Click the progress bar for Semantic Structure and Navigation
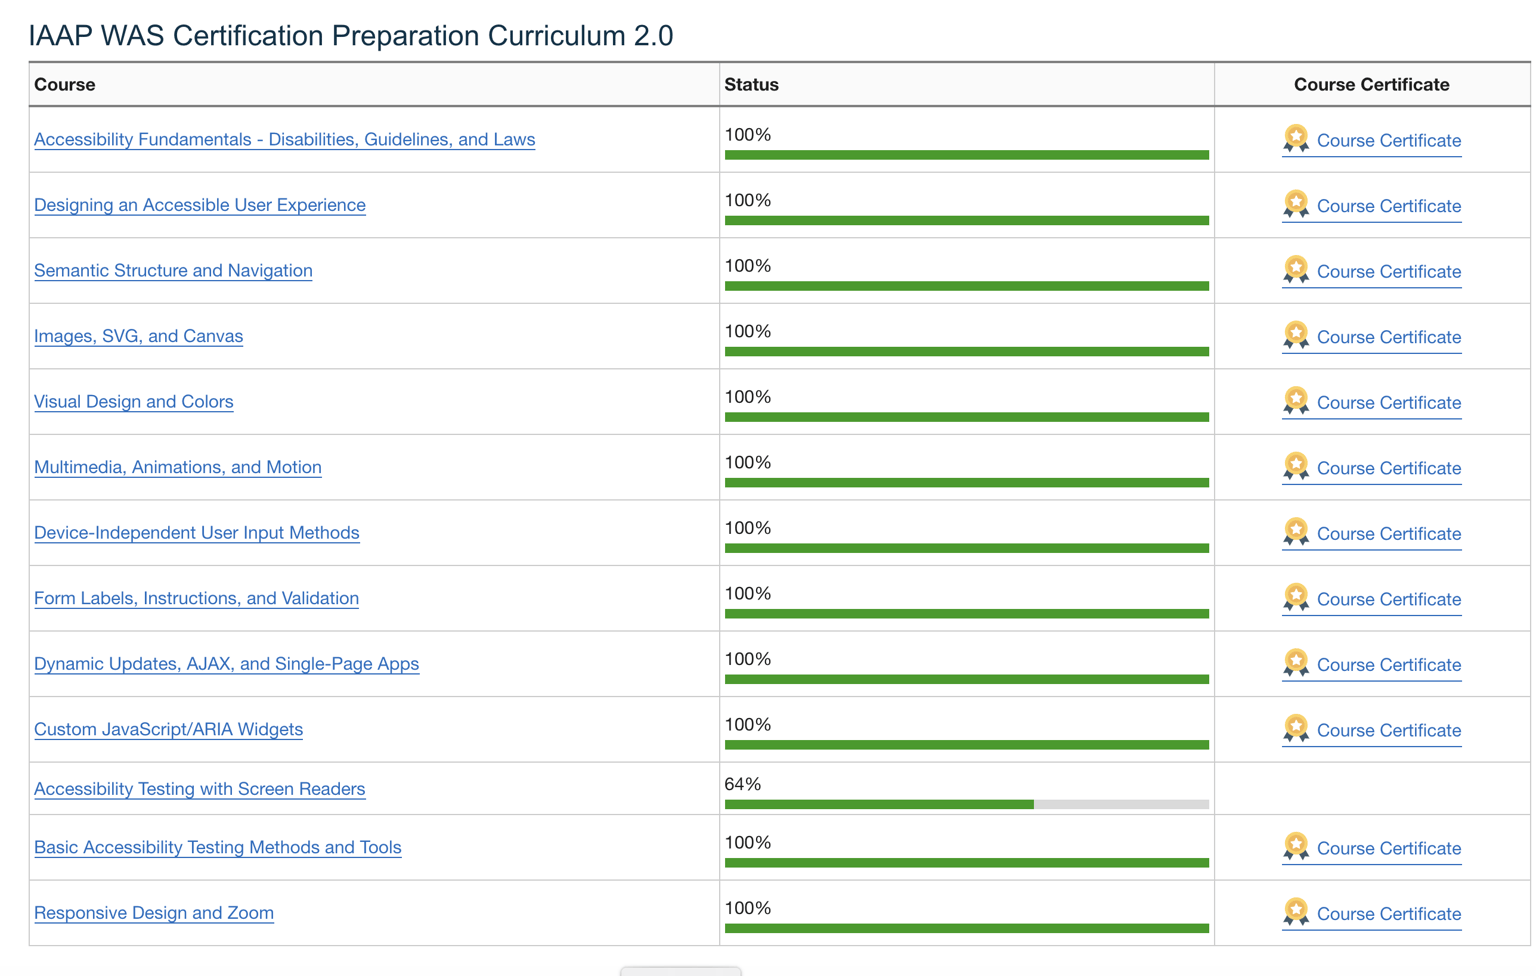 coord(967,286)
